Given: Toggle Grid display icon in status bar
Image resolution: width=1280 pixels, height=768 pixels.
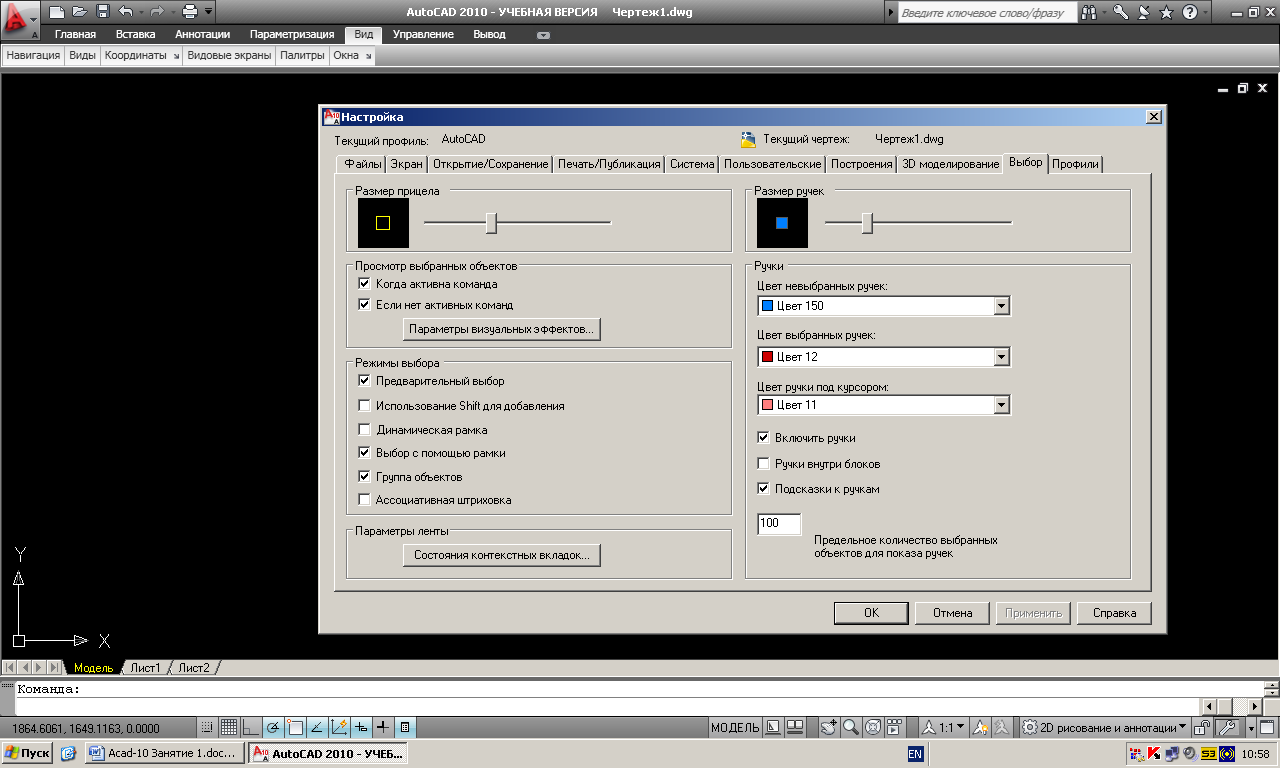Looking at the screenshot, I should tap(228, 727).
